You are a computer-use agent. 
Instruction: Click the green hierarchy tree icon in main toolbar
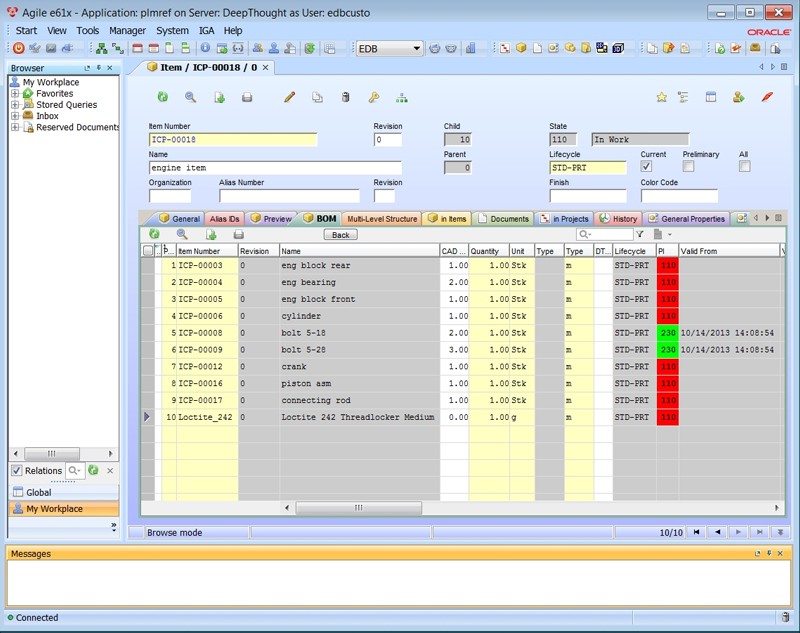pyautogui.click(x=102, y=48)
